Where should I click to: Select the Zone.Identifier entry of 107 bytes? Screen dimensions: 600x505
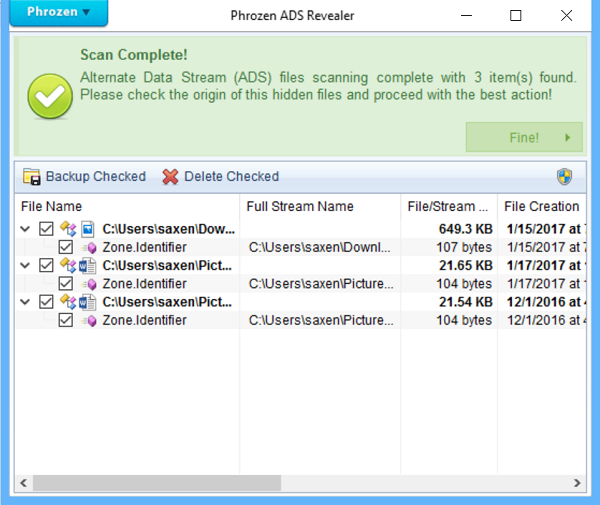pos(145,248)
